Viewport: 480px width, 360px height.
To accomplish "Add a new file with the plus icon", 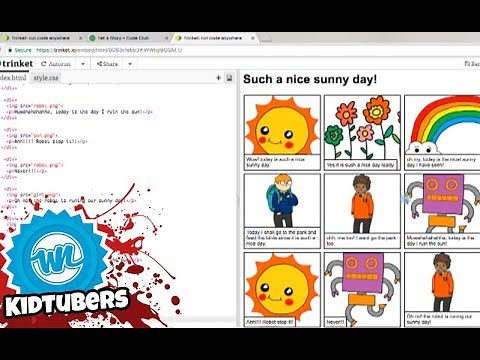I will click(218, 78).
